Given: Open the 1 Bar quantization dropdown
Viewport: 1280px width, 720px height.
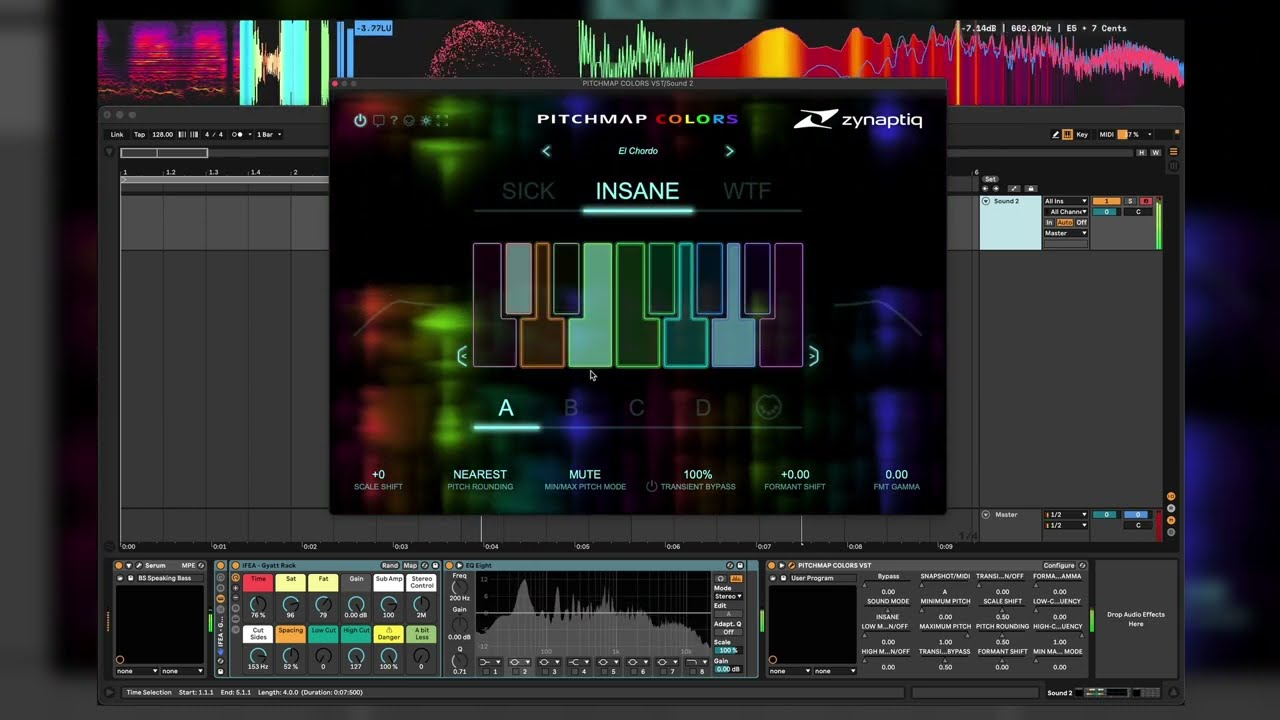Looking at the screenshot, I should click(x=269, y=134).
